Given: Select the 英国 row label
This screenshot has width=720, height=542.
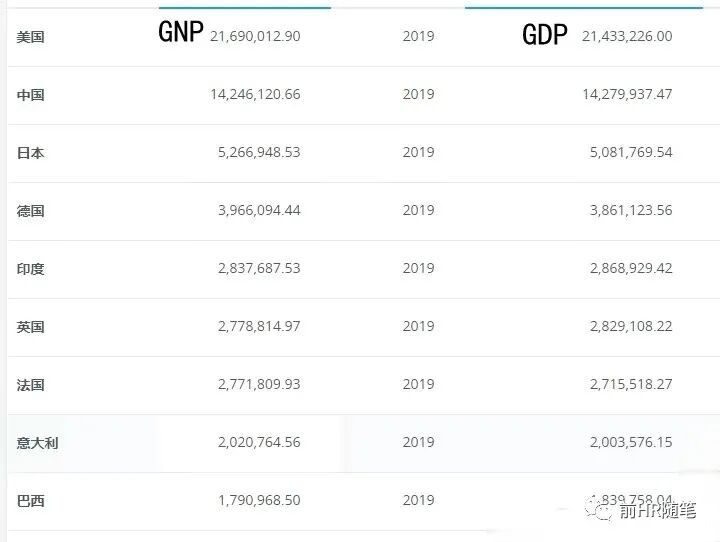Looking at the screenshot, I should pyautogui.click(x=31, y=327).
